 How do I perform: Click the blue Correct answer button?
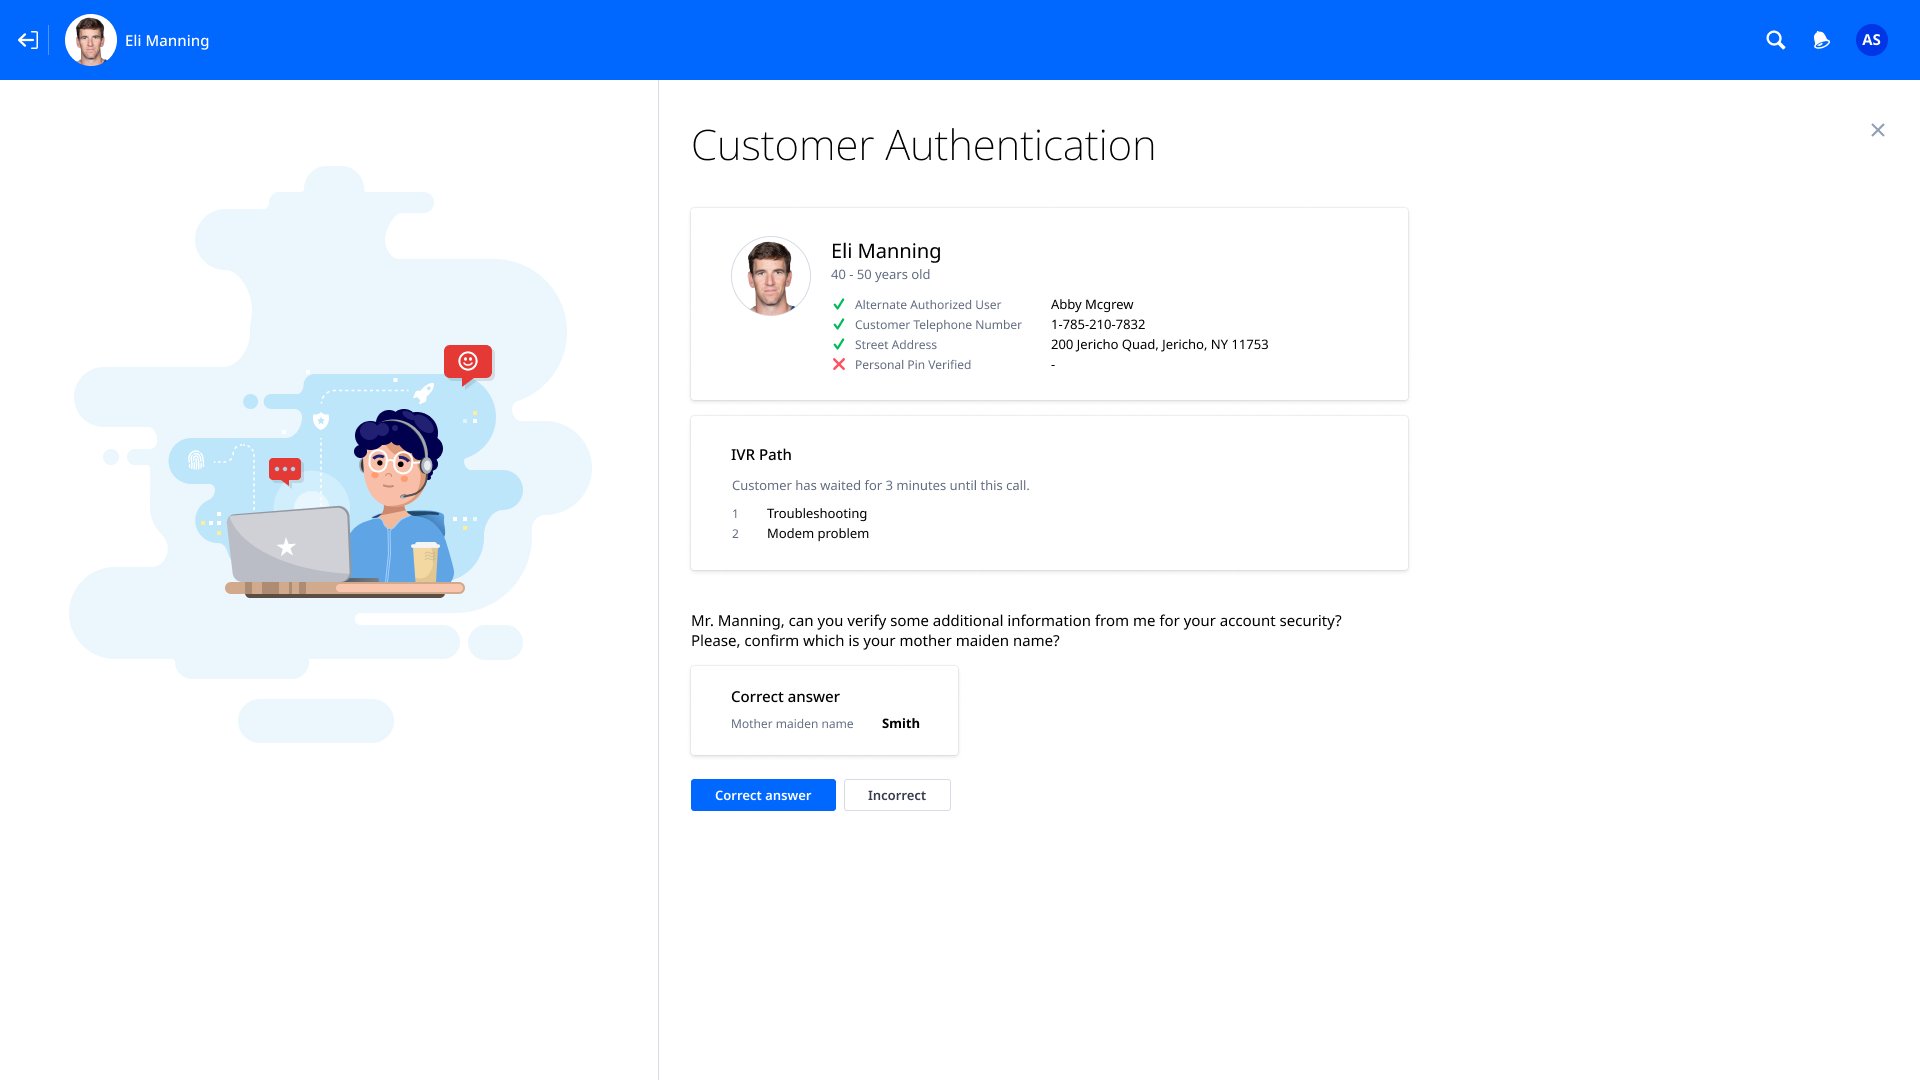[763, 795]
